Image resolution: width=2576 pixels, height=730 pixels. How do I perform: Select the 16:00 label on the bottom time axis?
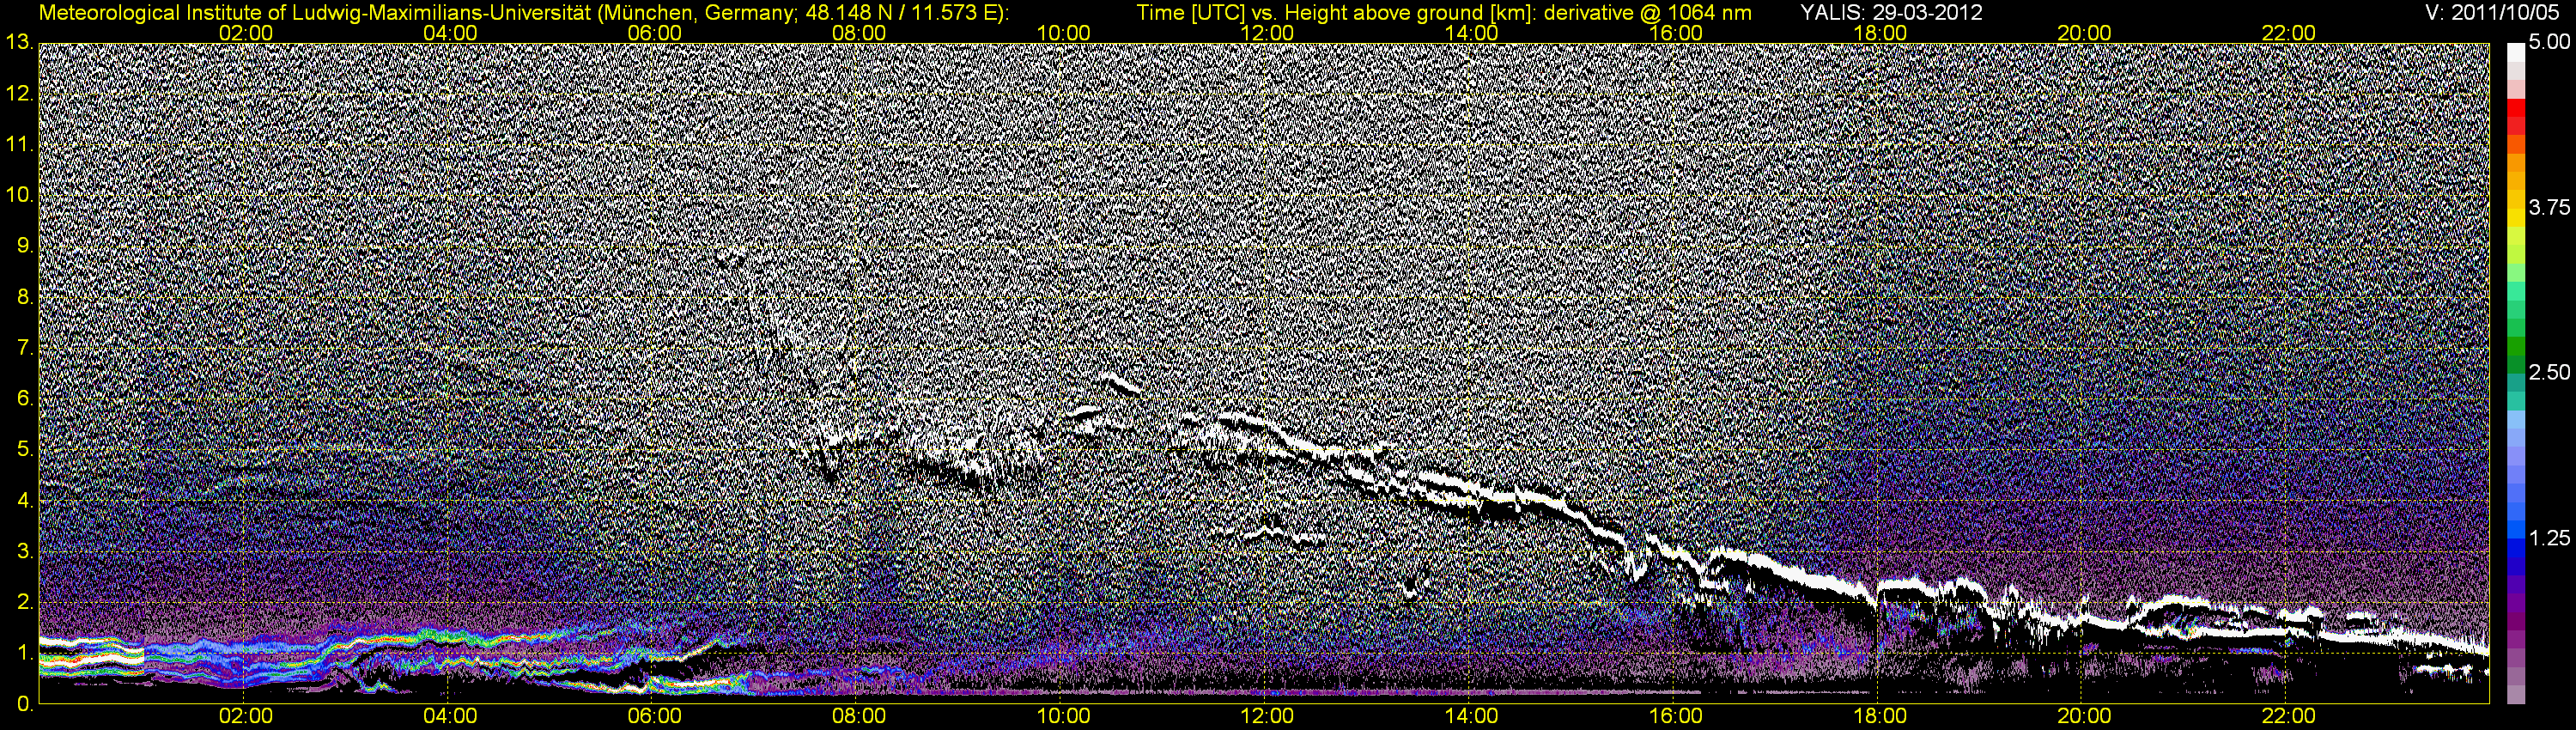[x=1676, y=717]
